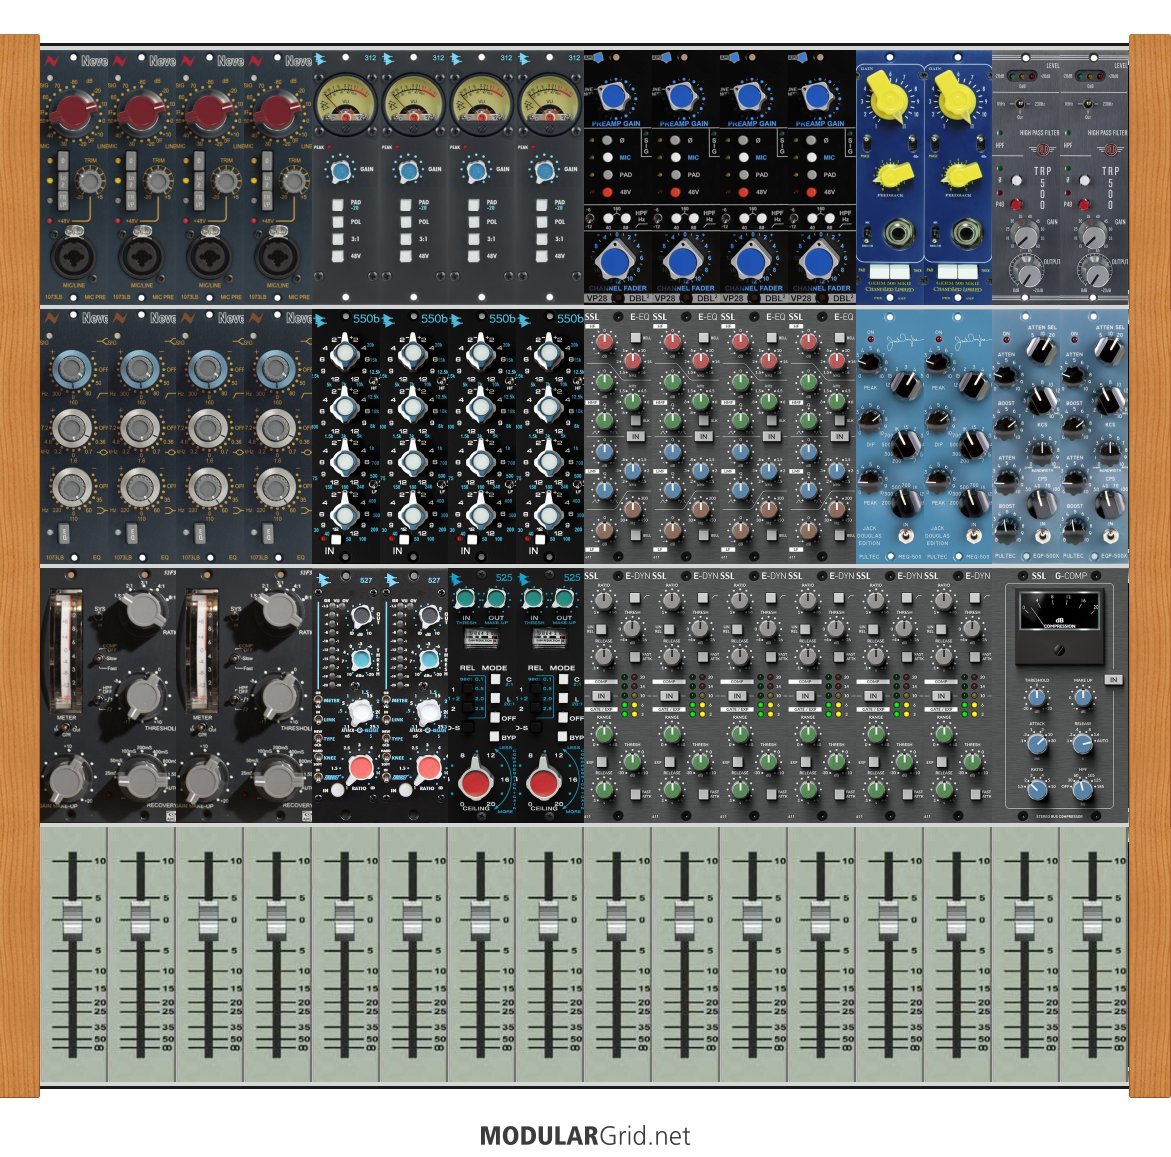Click middle frequency knob on third Neve EQ
The image size is (1171, 1157).
coord(208,427)
